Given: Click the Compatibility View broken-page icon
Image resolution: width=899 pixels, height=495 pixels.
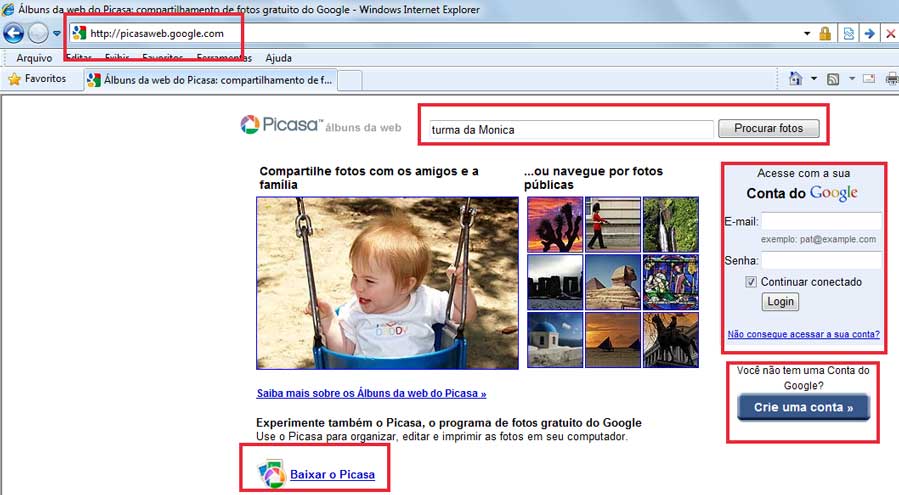Looking at the screenshot, I should 849,33.
